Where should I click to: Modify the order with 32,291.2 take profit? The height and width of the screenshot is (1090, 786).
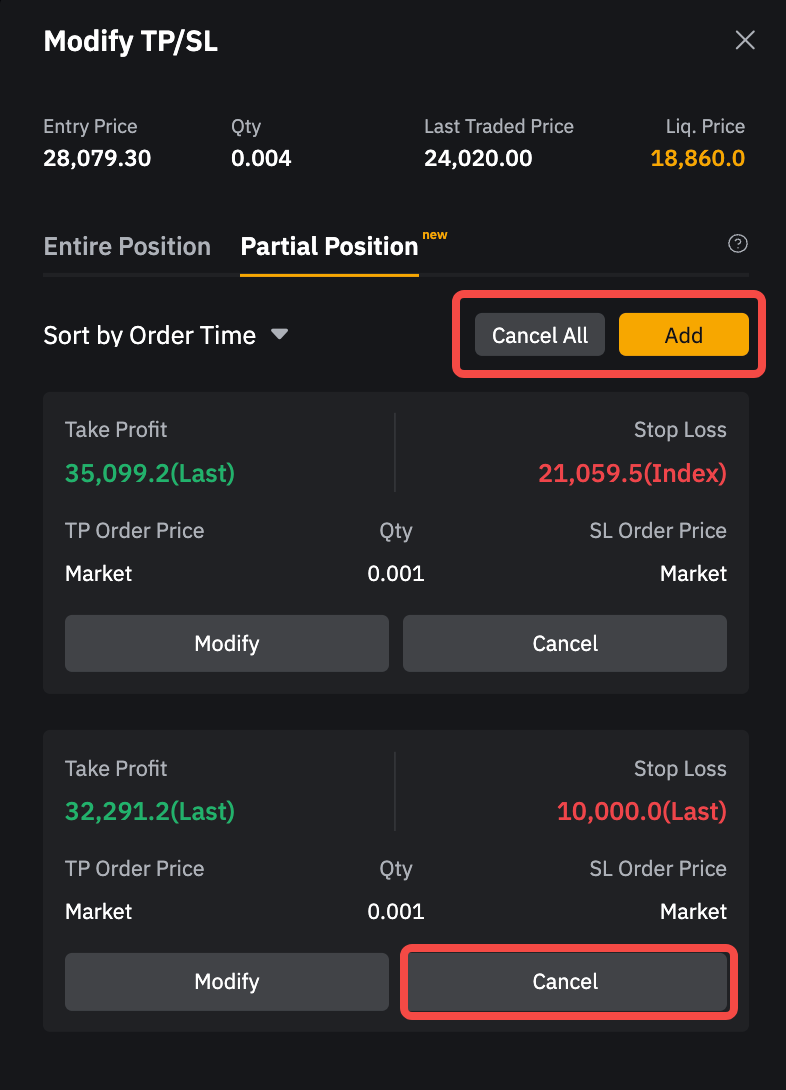(226, 982)
